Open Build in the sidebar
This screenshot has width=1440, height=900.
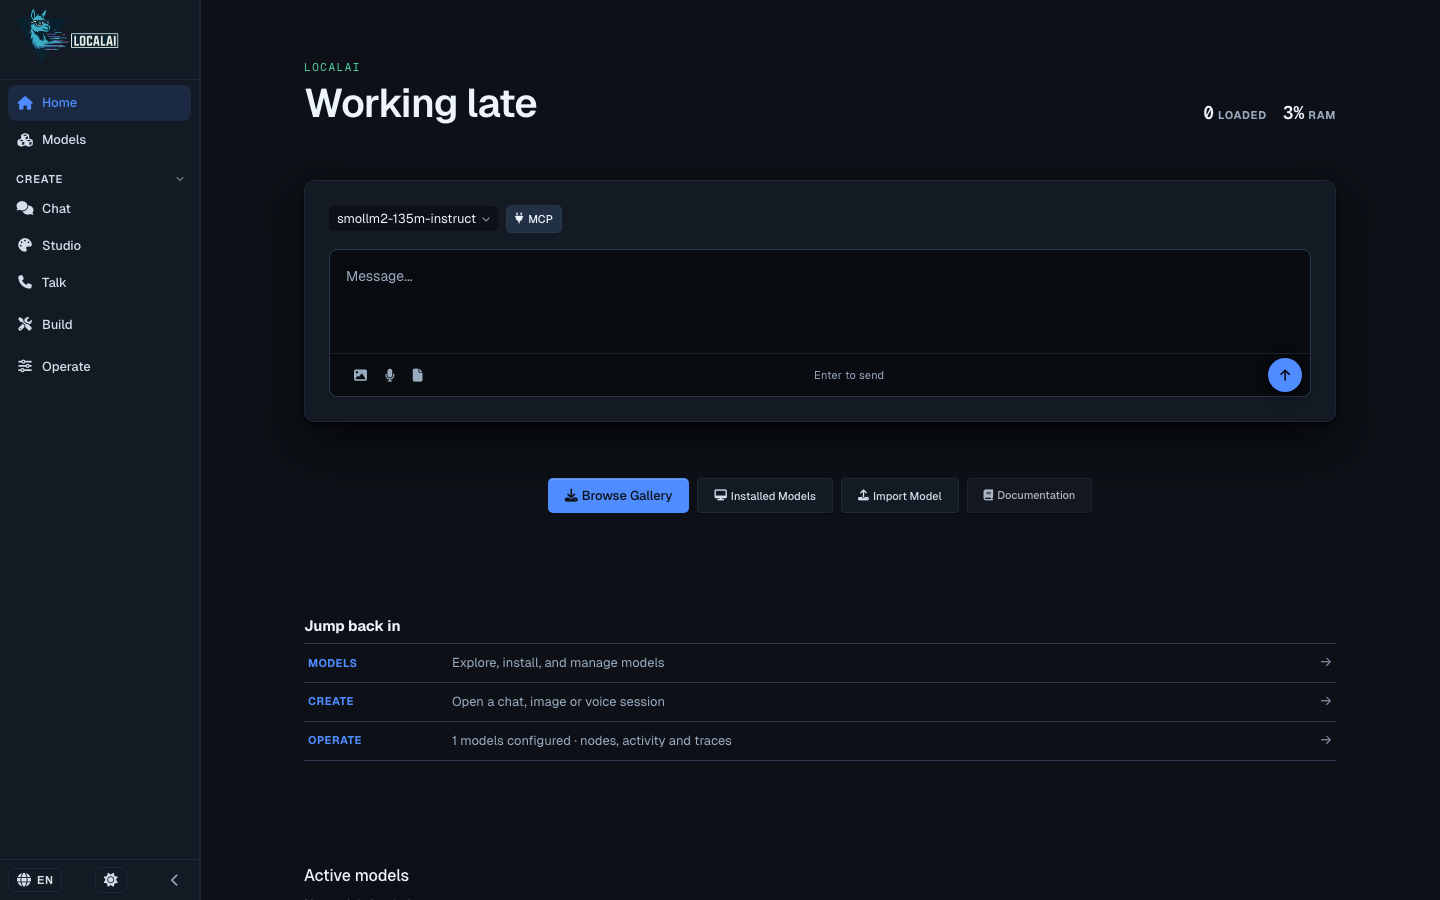(100, 325)
